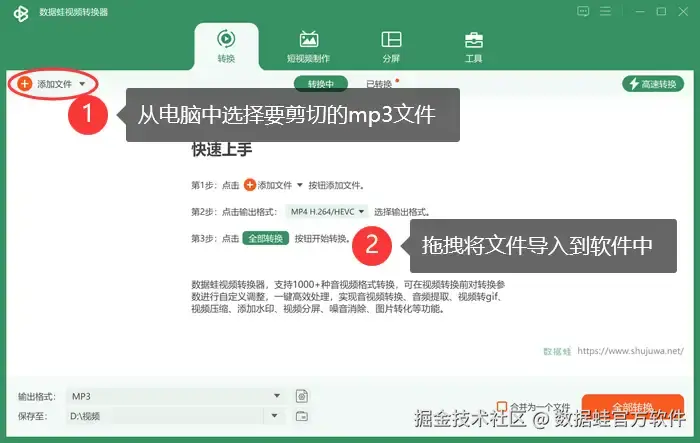Open the MP4 H.264/HEVC dropdown in guide
700x443 pixels.
(327, 212)
